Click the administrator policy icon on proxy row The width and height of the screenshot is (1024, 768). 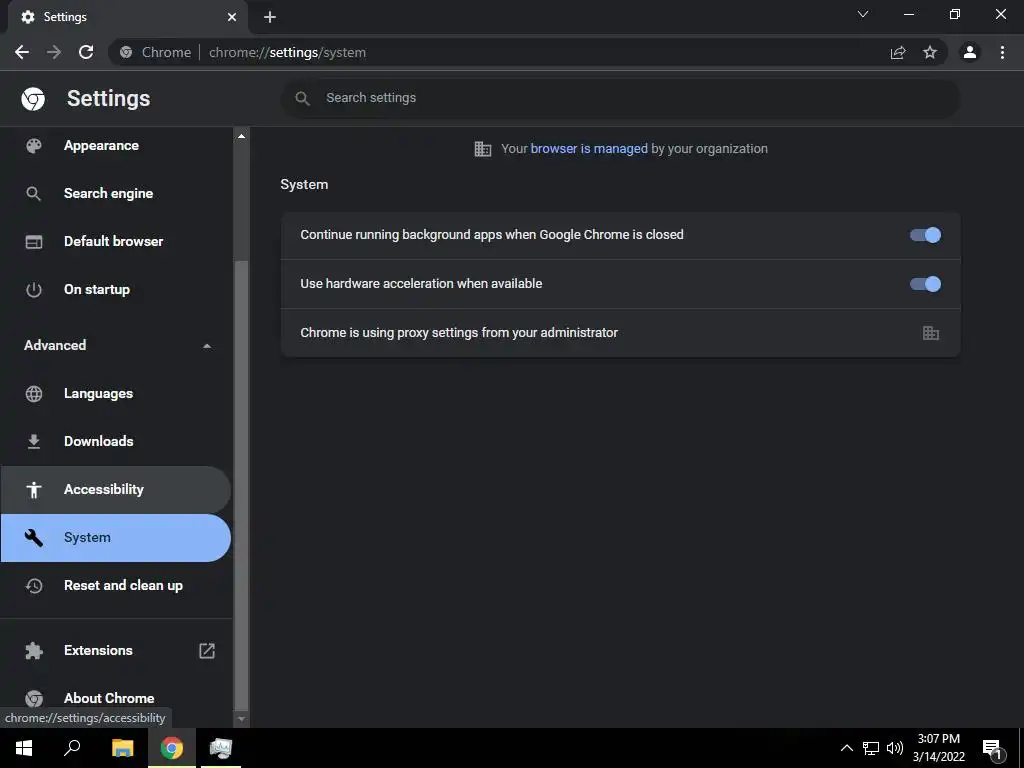coord(931,333)
